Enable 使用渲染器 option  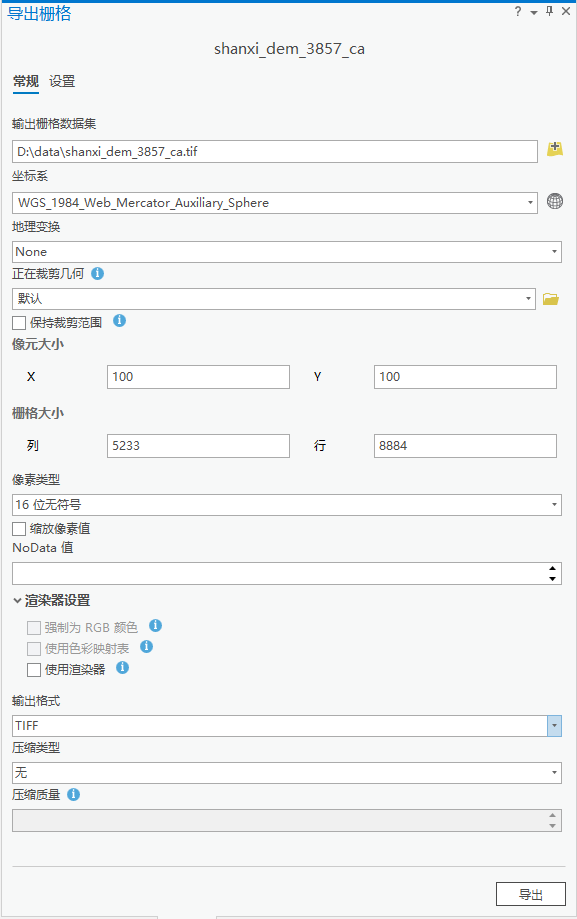click(32, 668)
